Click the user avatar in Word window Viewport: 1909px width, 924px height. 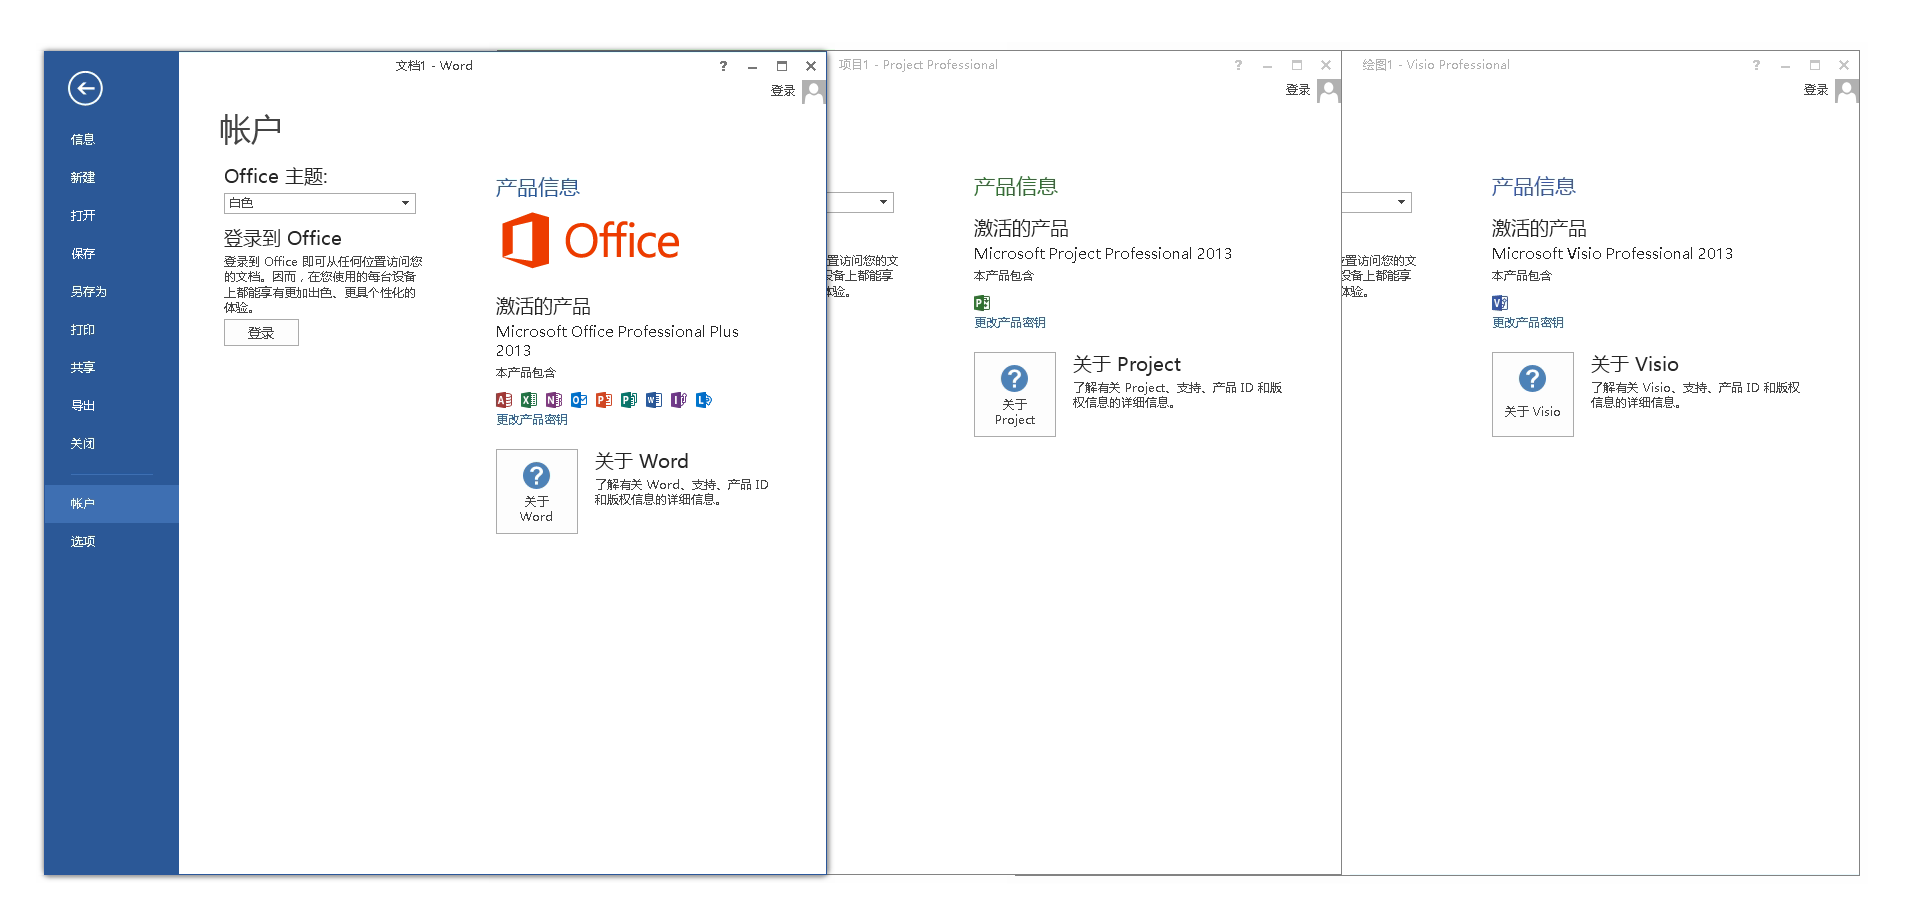814,92
